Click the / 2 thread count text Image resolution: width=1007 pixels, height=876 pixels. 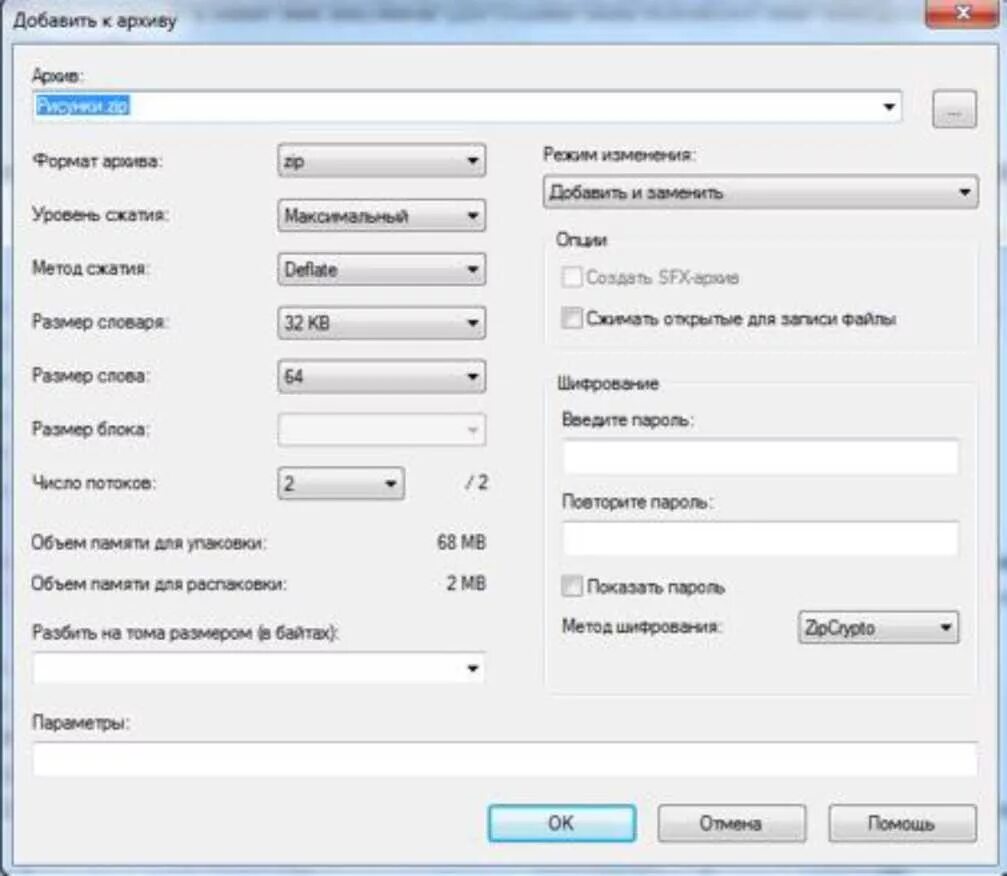(x=477, y=482)
